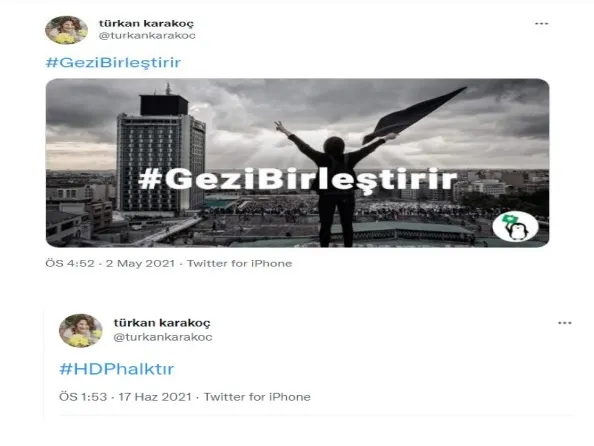This screenshot has width=594, height=446.
Task: Click türkan karakoç avatar on first tweet
Action: tap(66, 30)
